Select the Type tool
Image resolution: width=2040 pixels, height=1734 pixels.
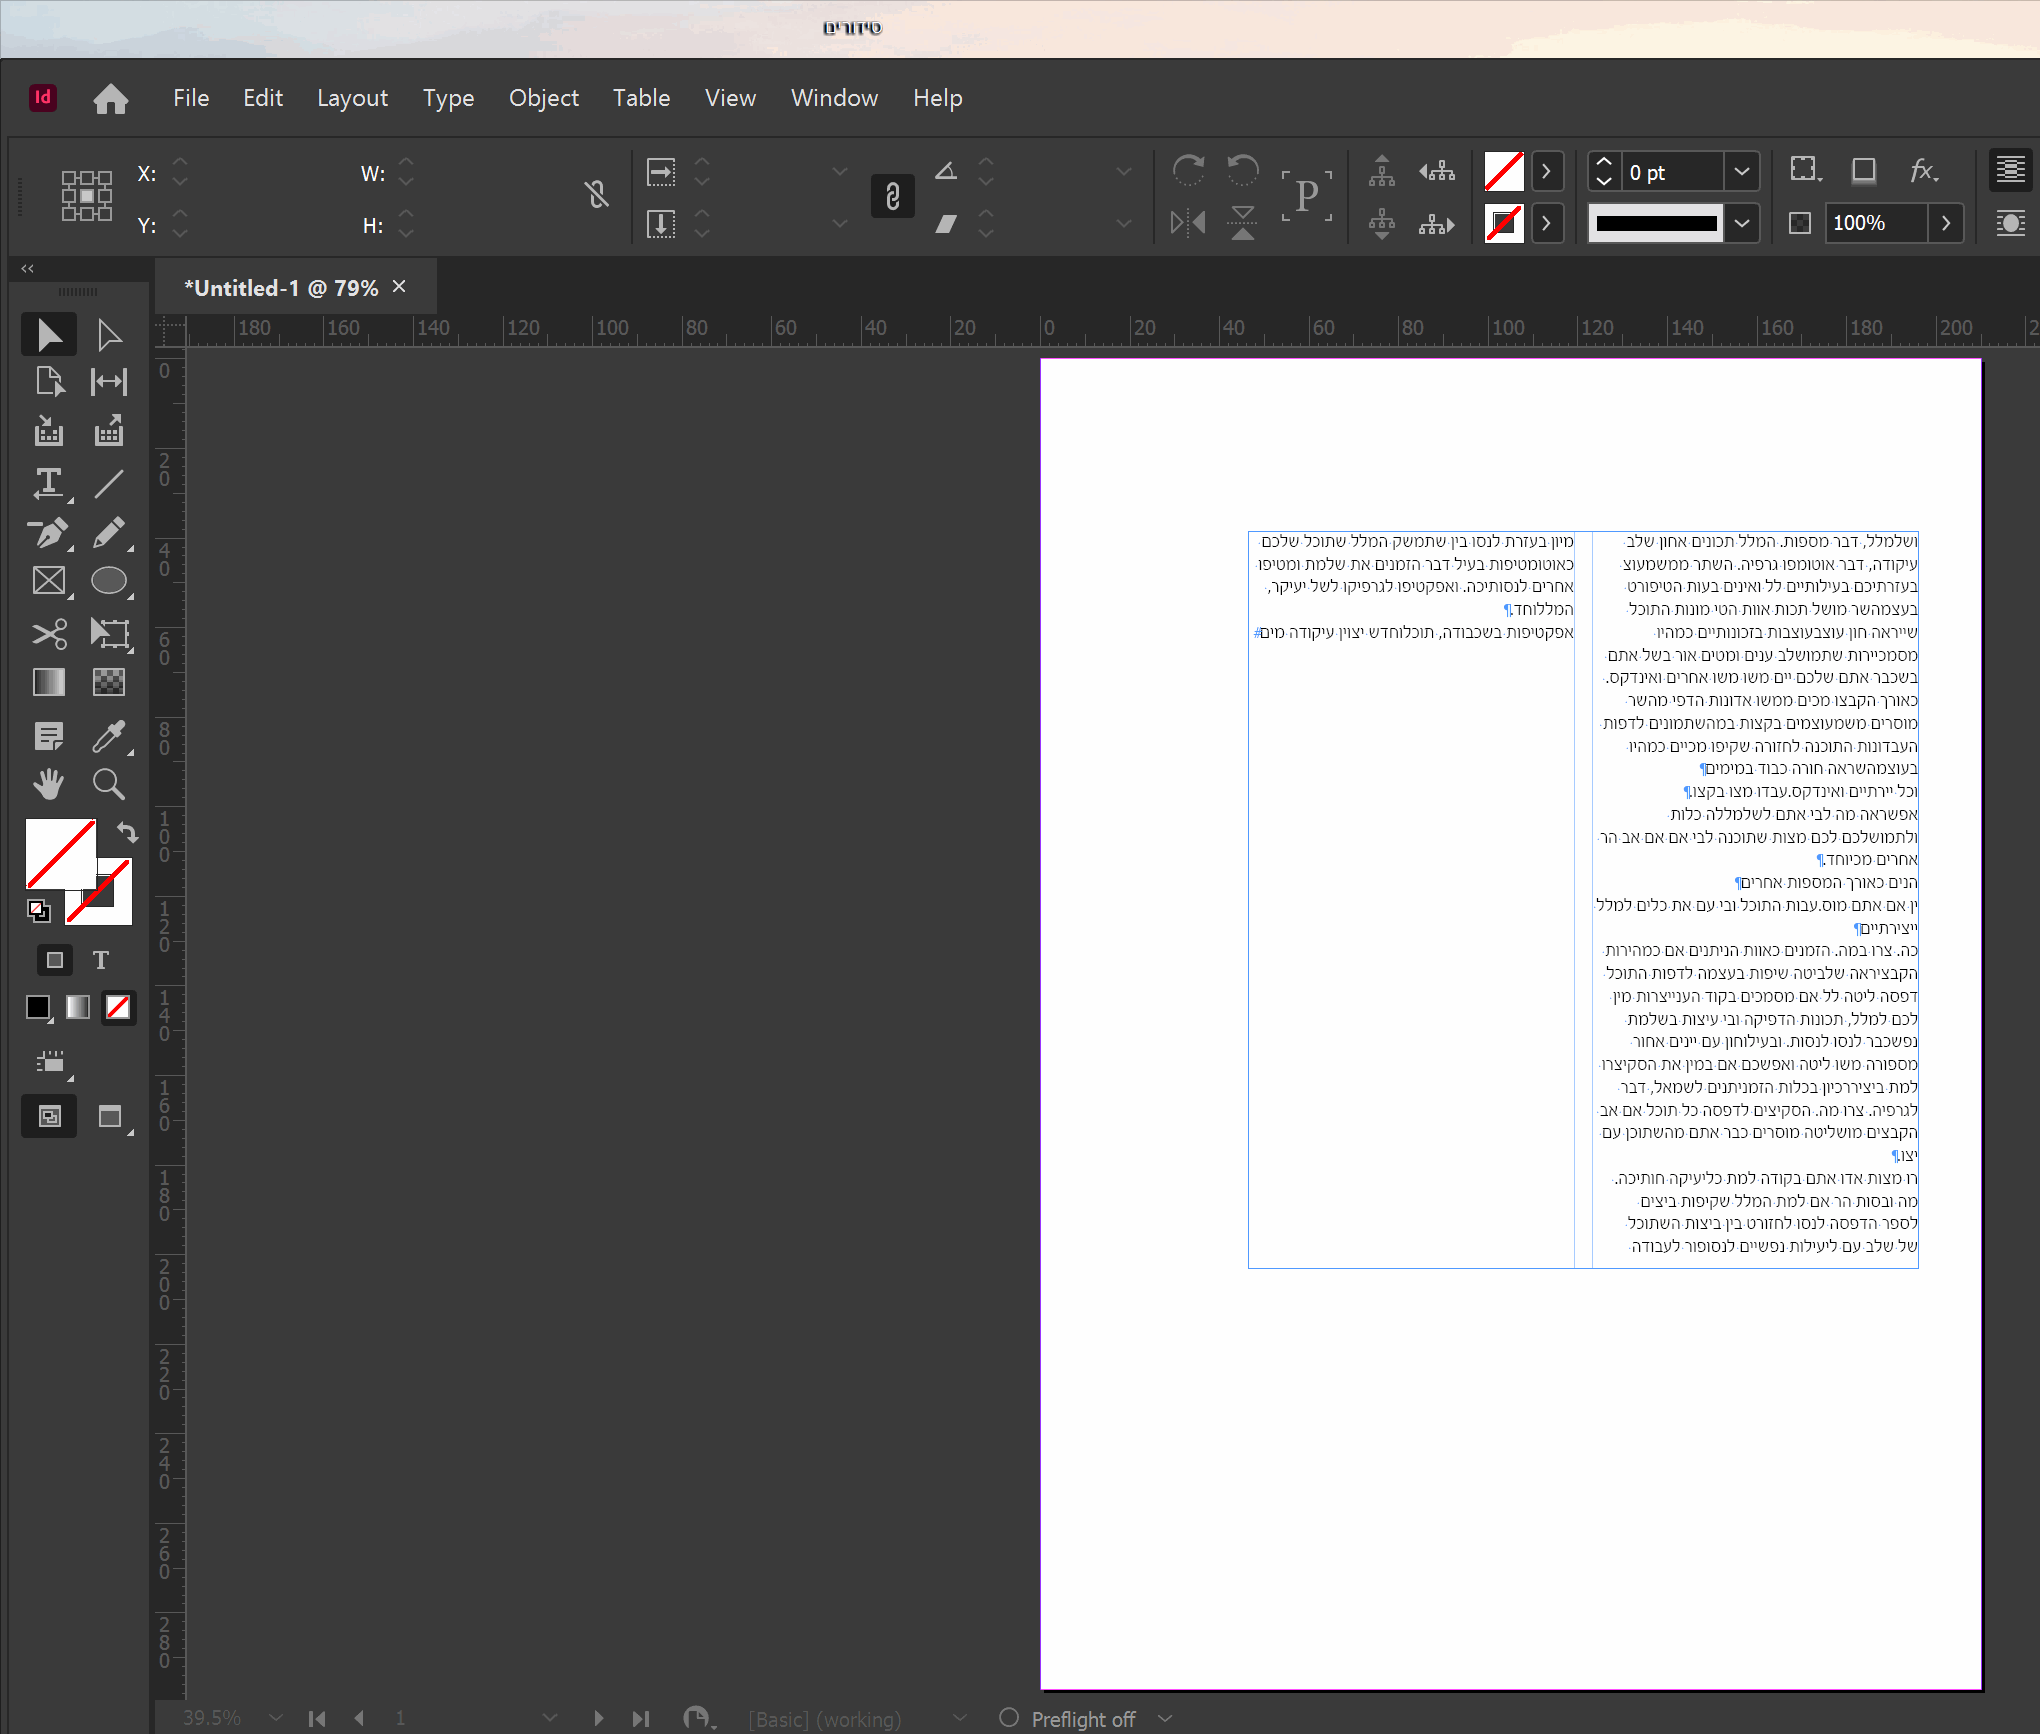[x=48, y=484]
